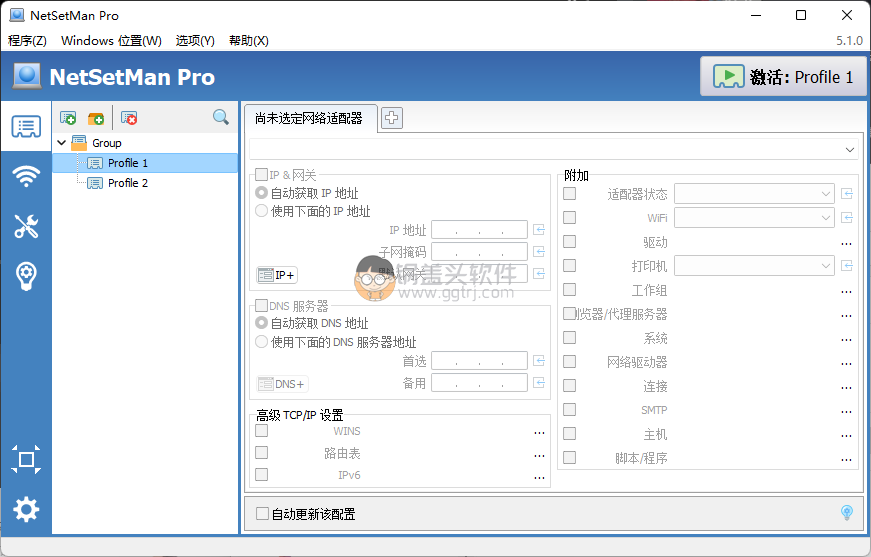Add a new profile icon

click(x=68, y=118)
